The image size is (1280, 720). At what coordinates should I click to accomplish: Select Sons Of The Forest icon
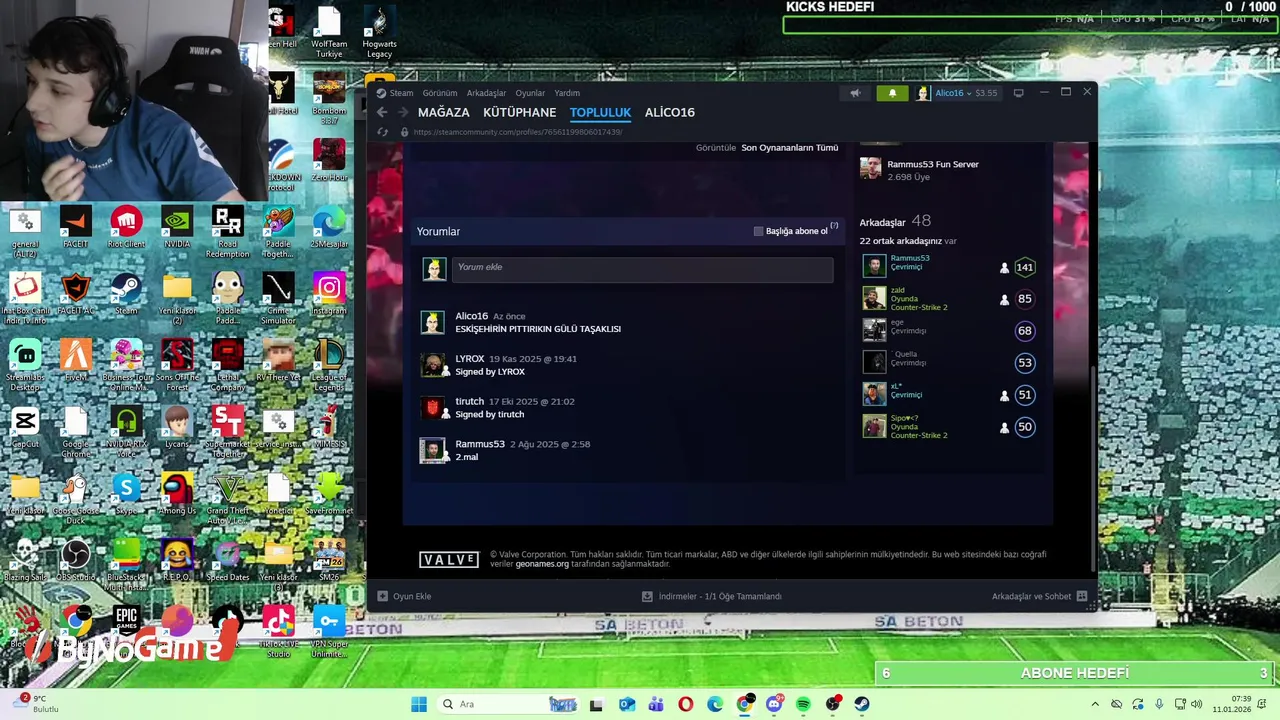coord(177,365)
